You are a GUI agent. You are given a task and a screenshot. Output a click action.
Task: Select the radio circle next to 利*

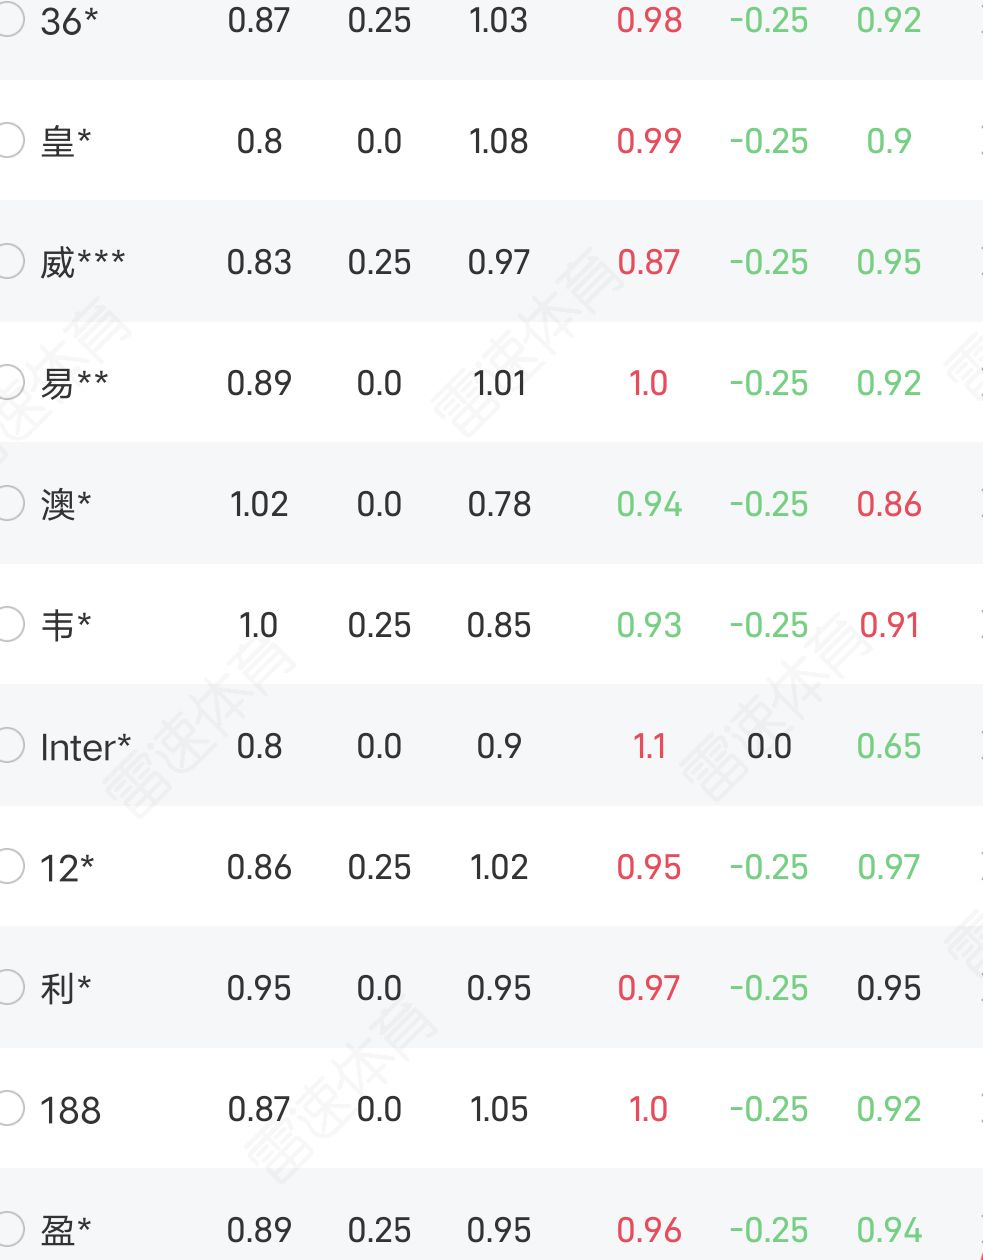coord(9,988)
